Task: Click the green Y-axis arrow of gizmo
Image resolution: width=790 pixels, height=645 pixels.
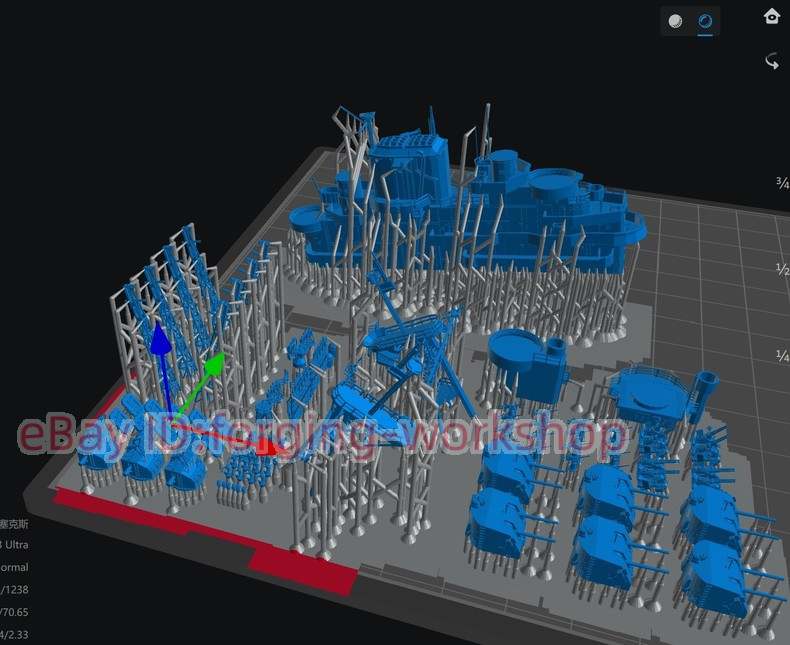Action: point(216,363)
